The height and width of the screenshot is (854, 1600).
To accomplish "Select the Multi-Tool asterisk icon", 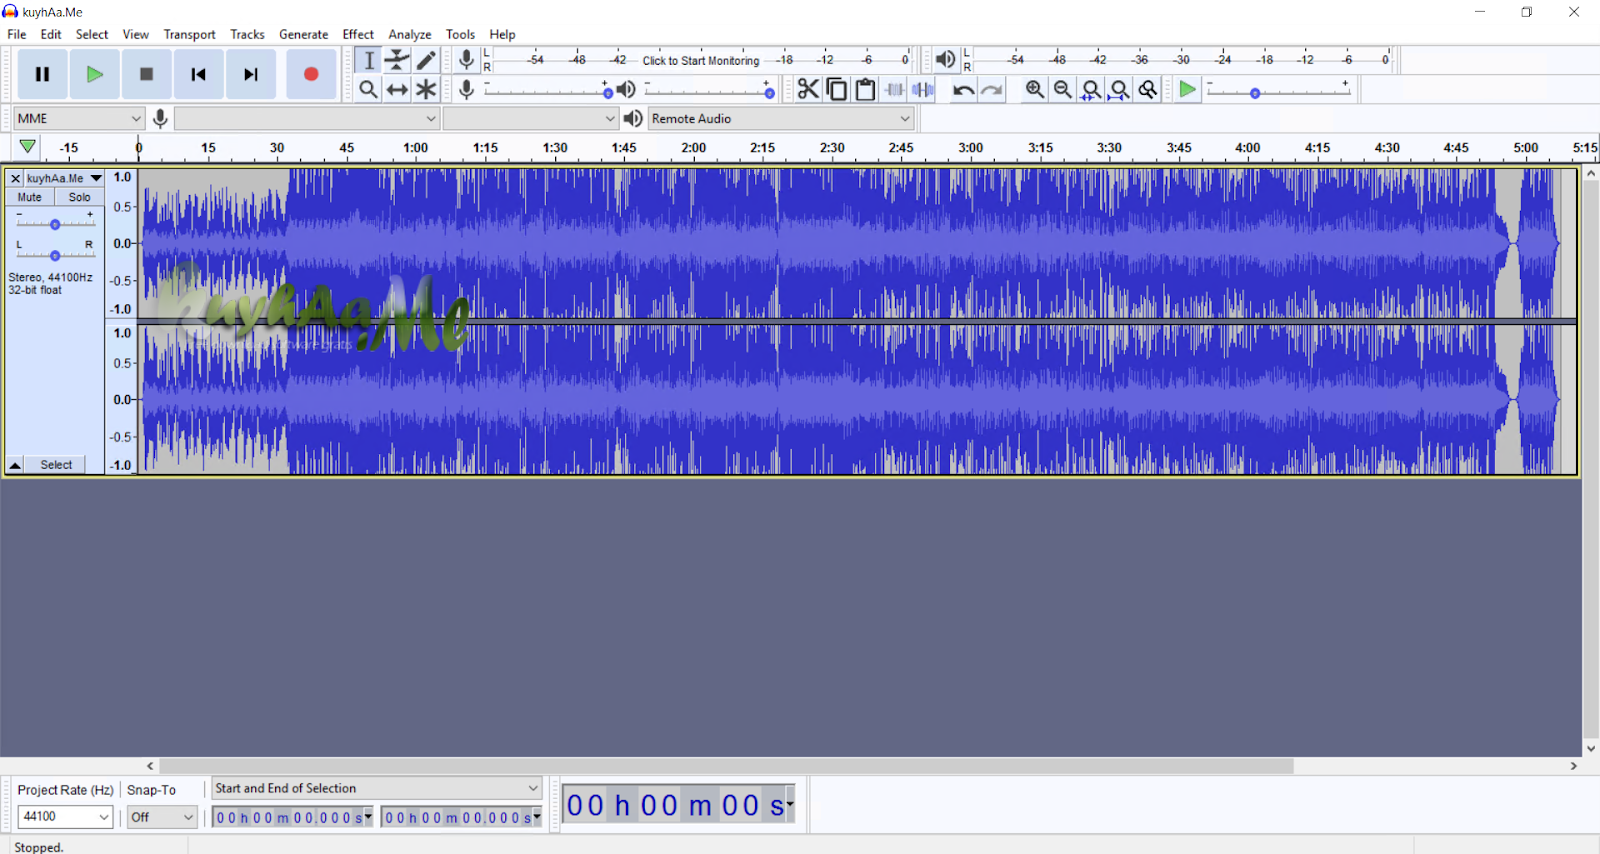I will coord(426,89).
